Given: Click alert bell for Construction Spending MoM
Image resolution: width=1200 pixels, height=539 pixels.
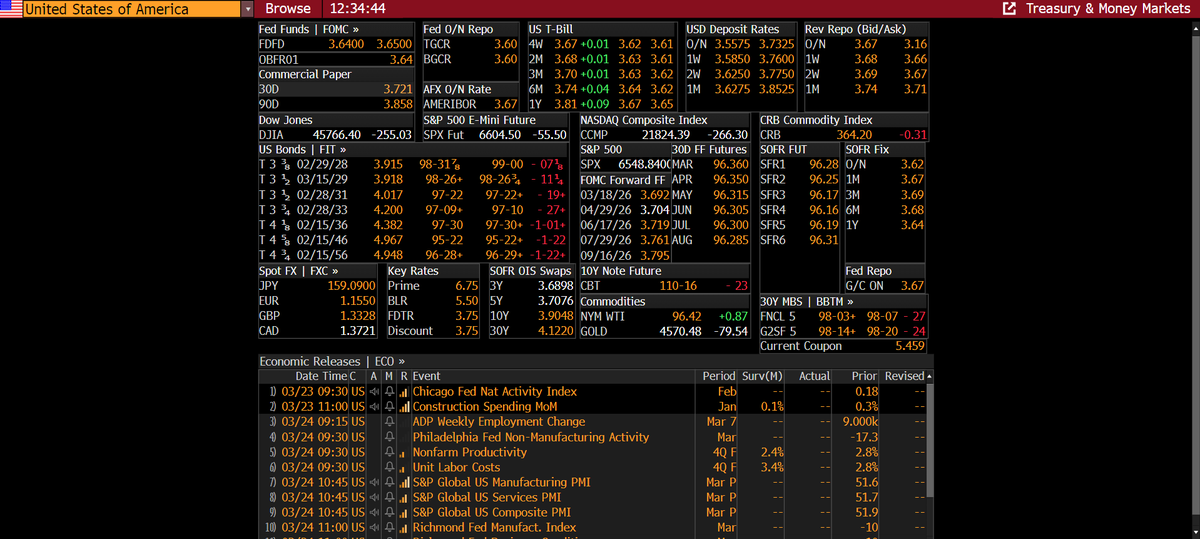Looking at the screenshot, I should click(x=390, y=407).
